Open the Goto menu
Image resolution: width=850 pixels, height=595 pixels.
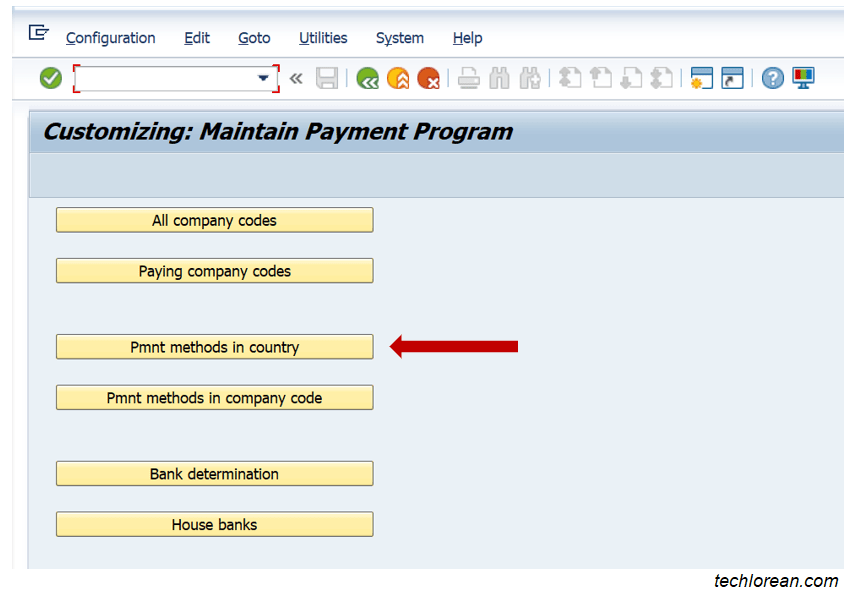[x=254, y=38]
